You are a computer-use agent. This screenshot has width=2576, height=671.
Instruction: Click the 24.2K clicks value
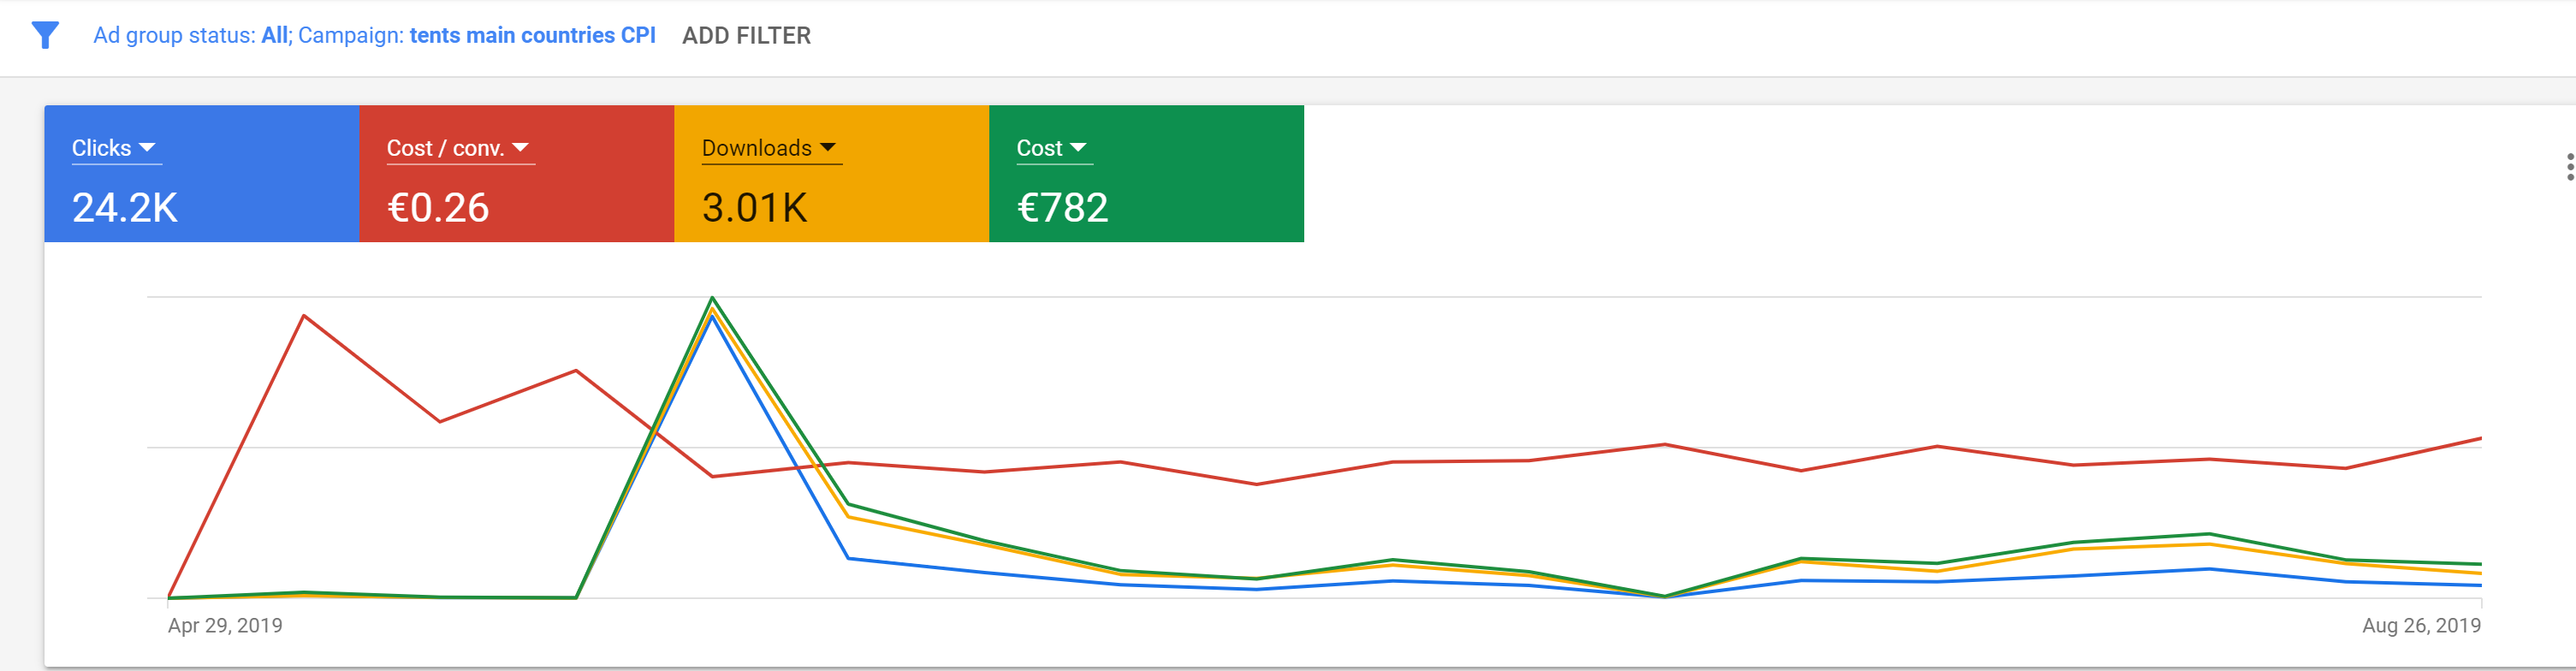[125, 208]
